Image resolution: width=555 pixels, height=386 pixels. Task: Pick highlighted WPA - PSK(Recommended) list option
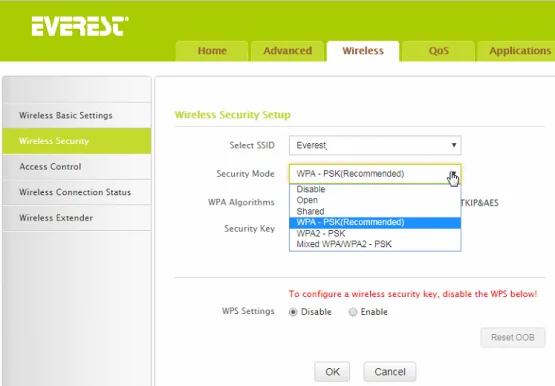(375, 222)
